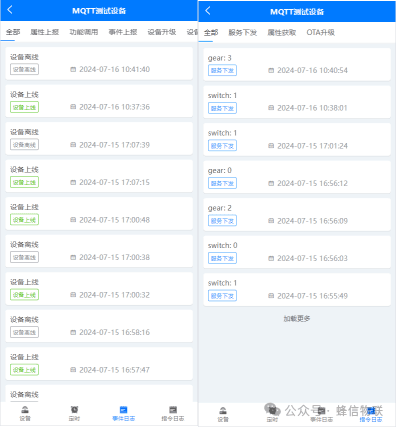The image size is (396, 427).
Task: Select the switch: 0 command text
Action: pyautogui.click(x=223, y=246)
